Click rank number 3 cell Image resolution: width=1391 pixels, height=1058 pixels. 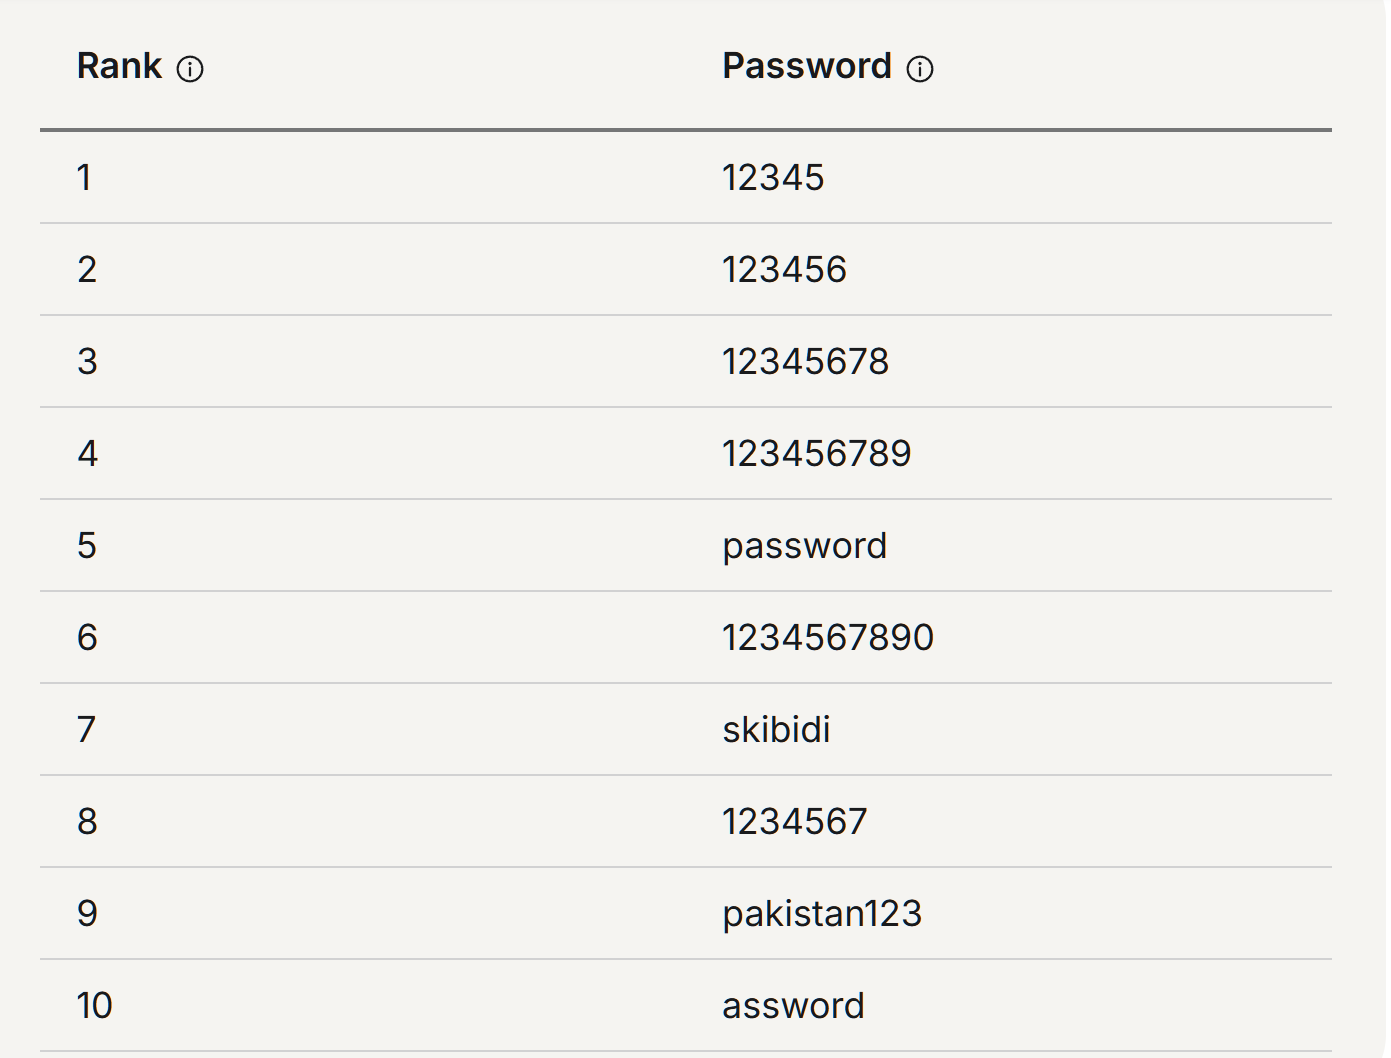pyautogui.click(x=87, y=362)
